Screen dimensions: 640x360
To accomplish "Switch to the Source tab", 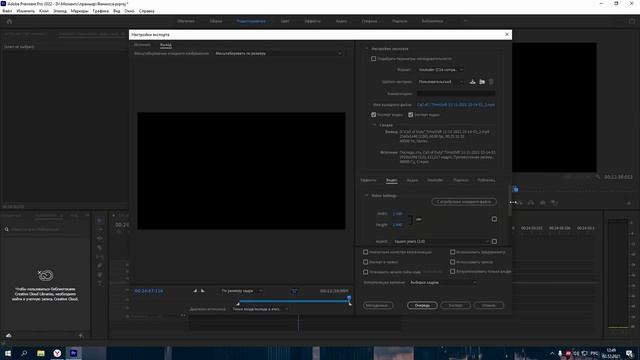I will (x=142, y=45).
